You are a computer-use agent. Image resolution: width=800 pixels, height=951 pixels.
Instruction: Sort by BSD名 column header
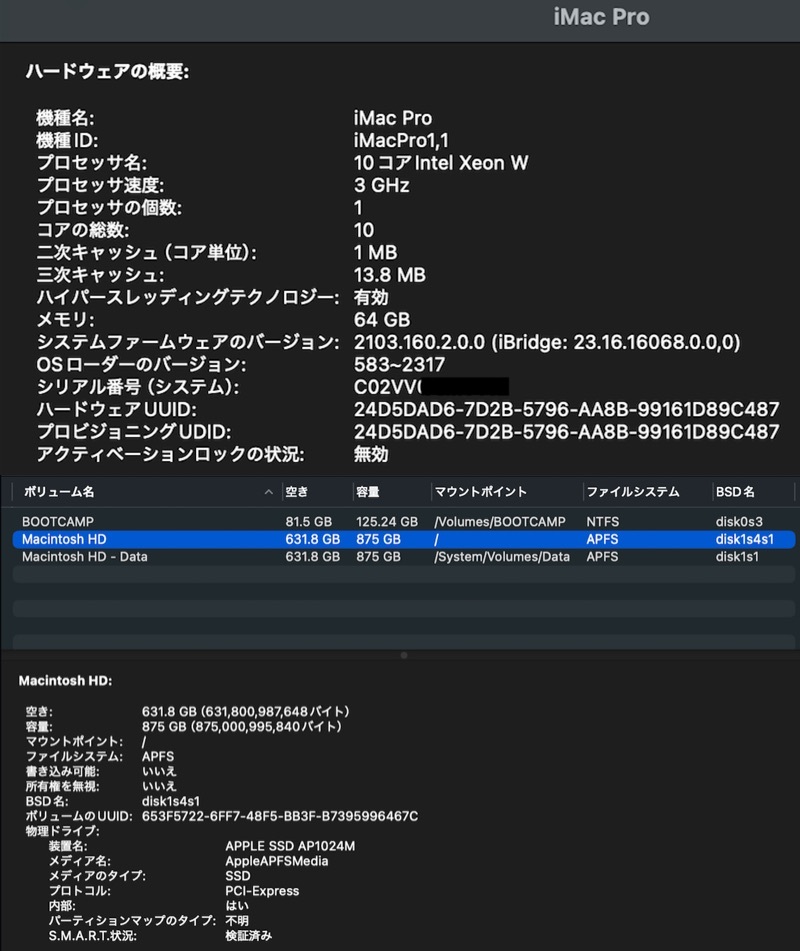tap(735, 492)
